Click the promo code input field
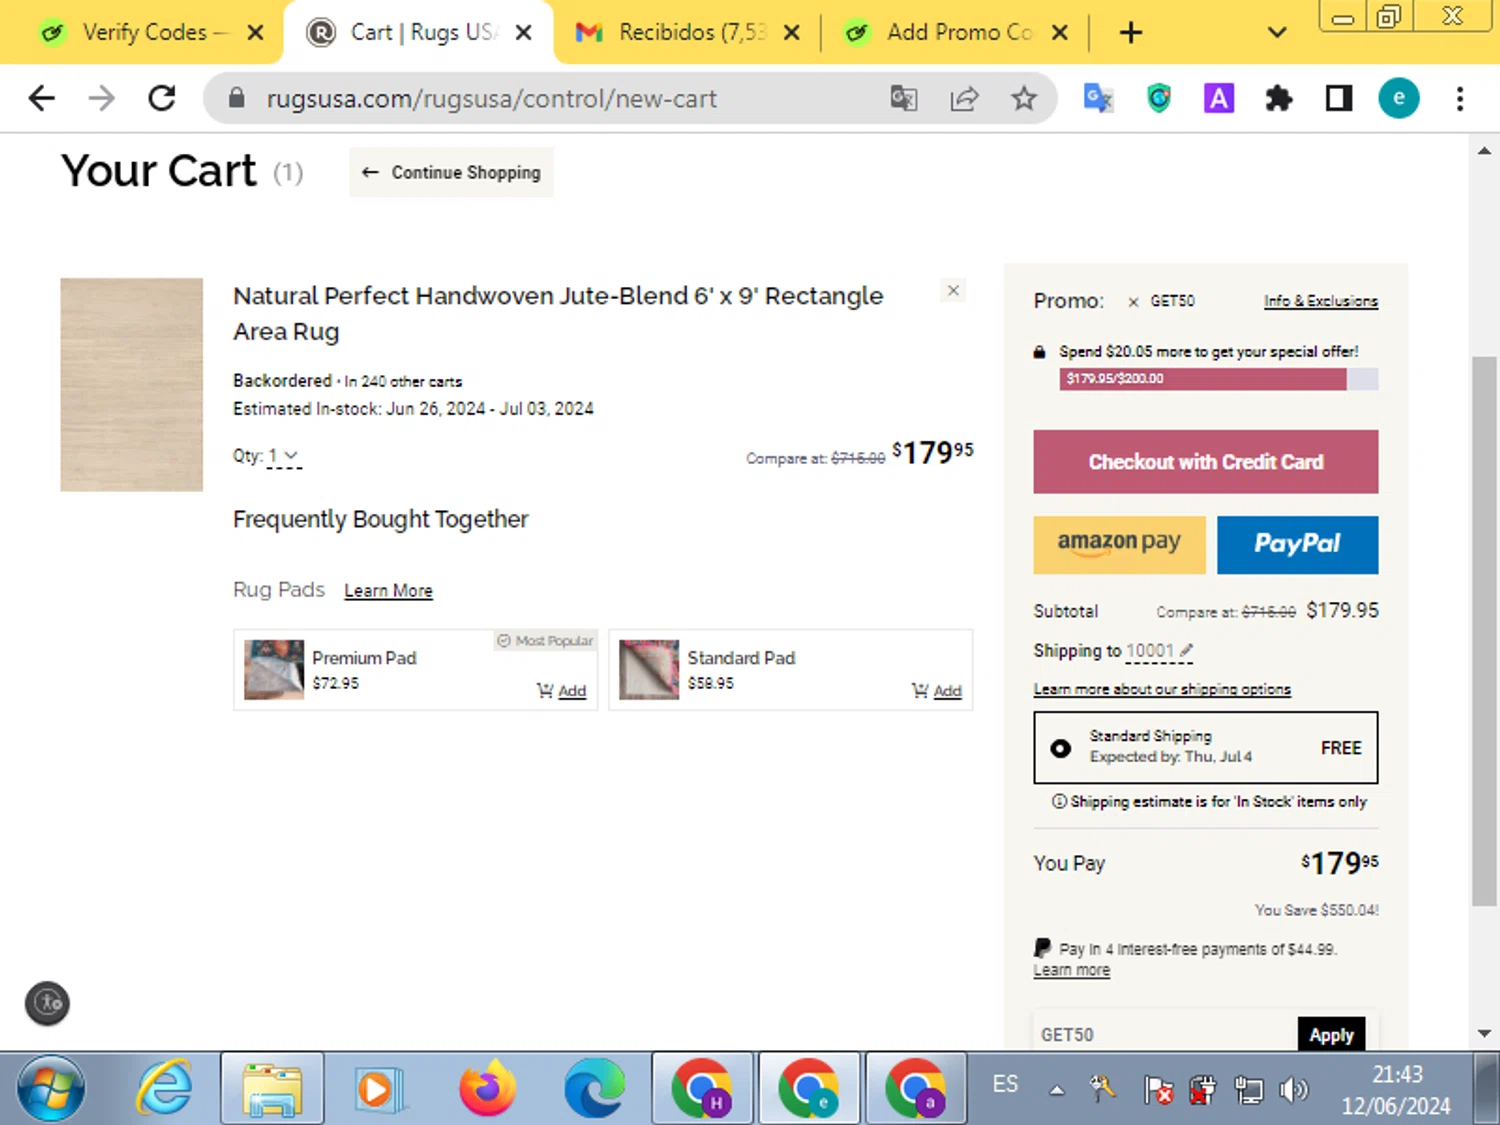 (1165, 1035)
